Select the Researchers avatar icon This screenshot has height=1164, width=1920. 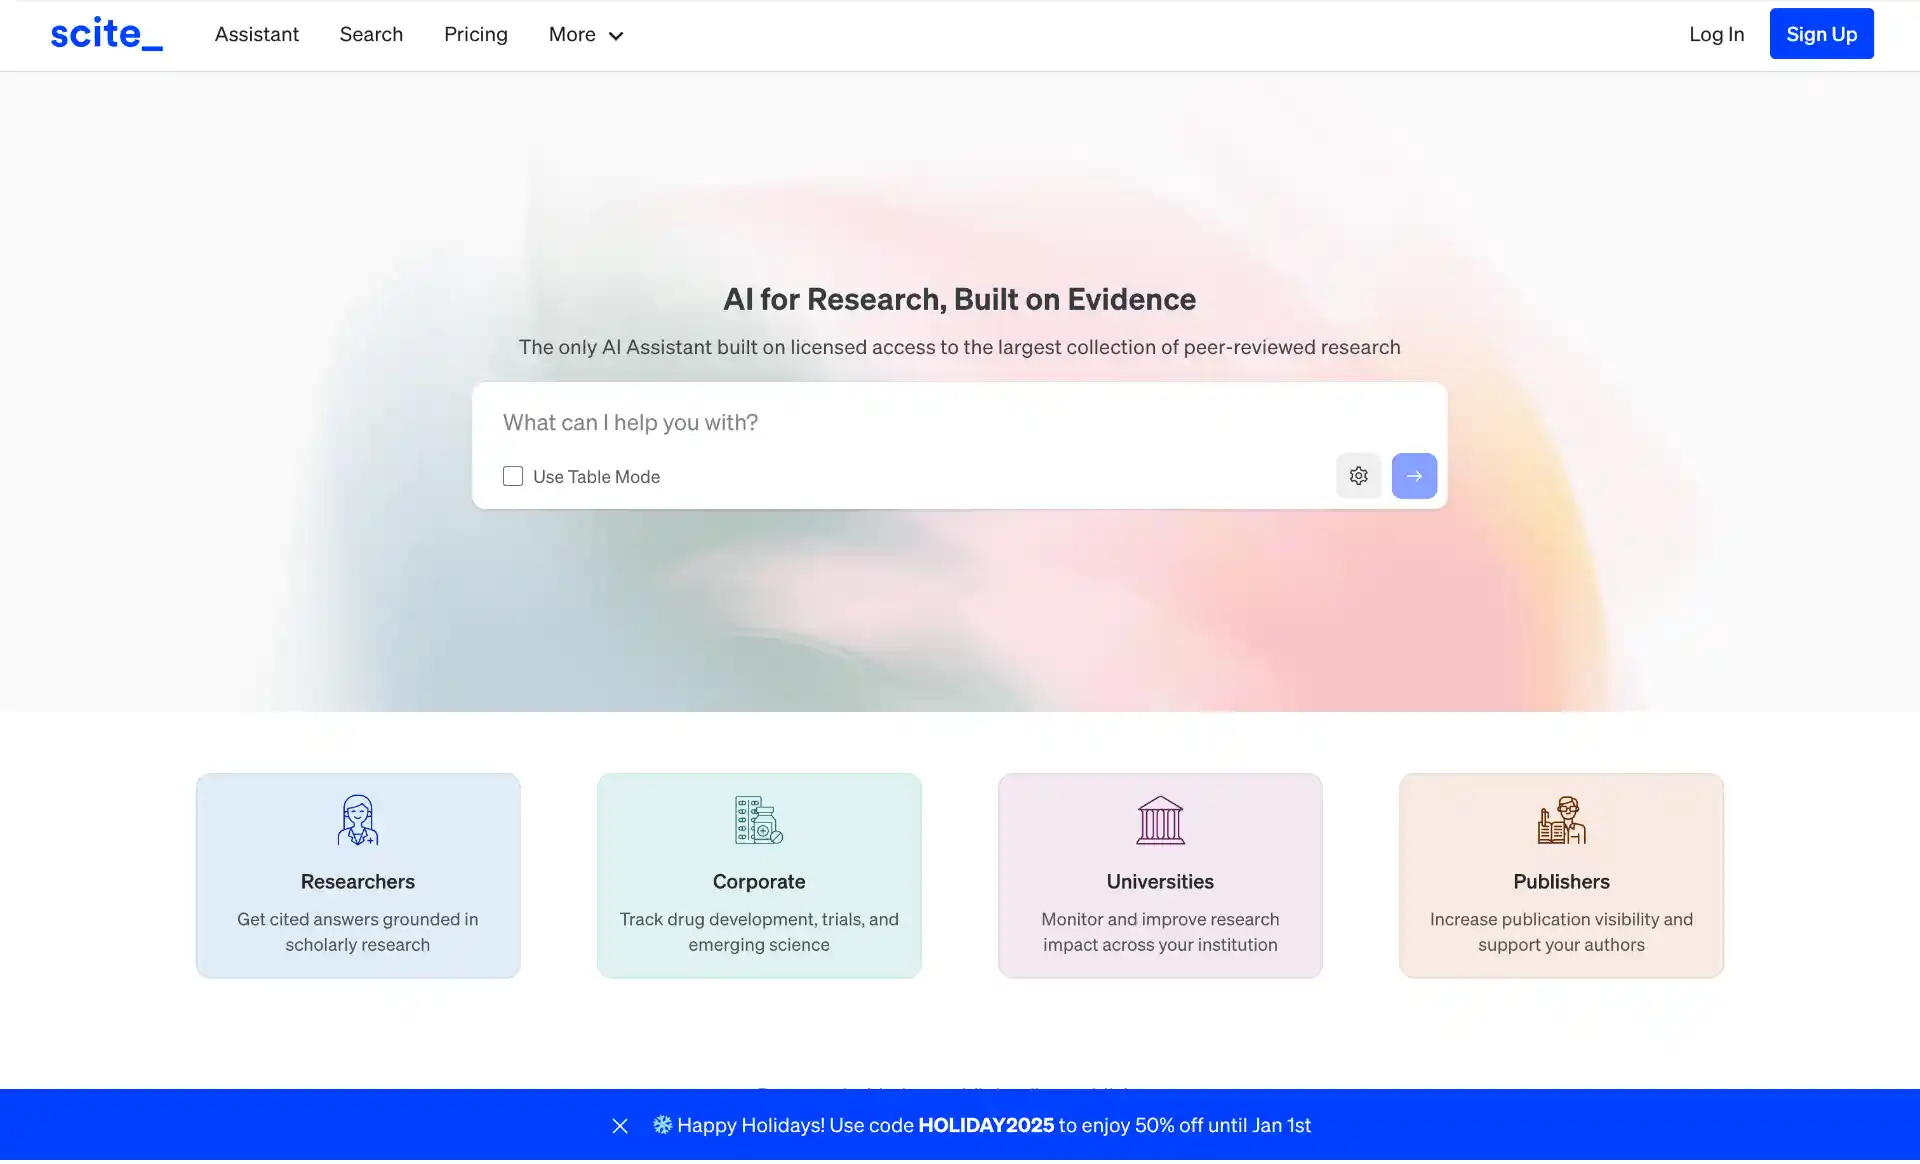[x=357, y=820]
